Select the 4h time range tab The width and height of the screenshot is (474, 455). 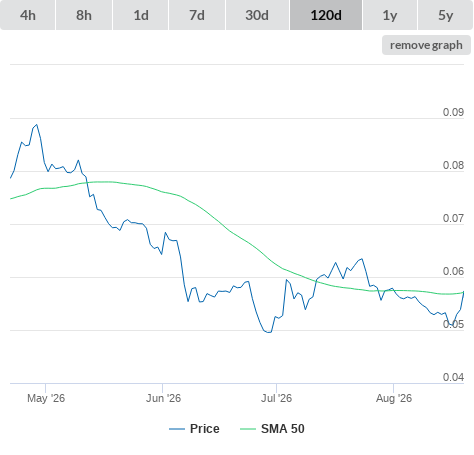click(28, 15)
